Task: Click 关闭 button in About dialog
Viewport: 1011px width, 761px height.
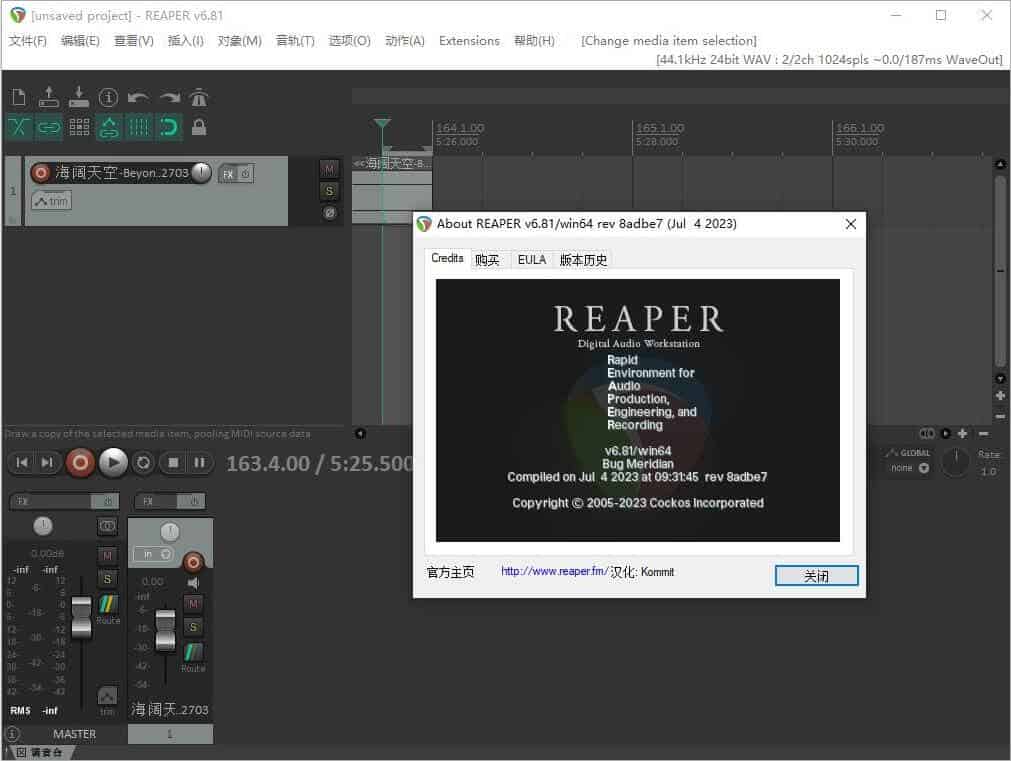Action: [816, 575]
